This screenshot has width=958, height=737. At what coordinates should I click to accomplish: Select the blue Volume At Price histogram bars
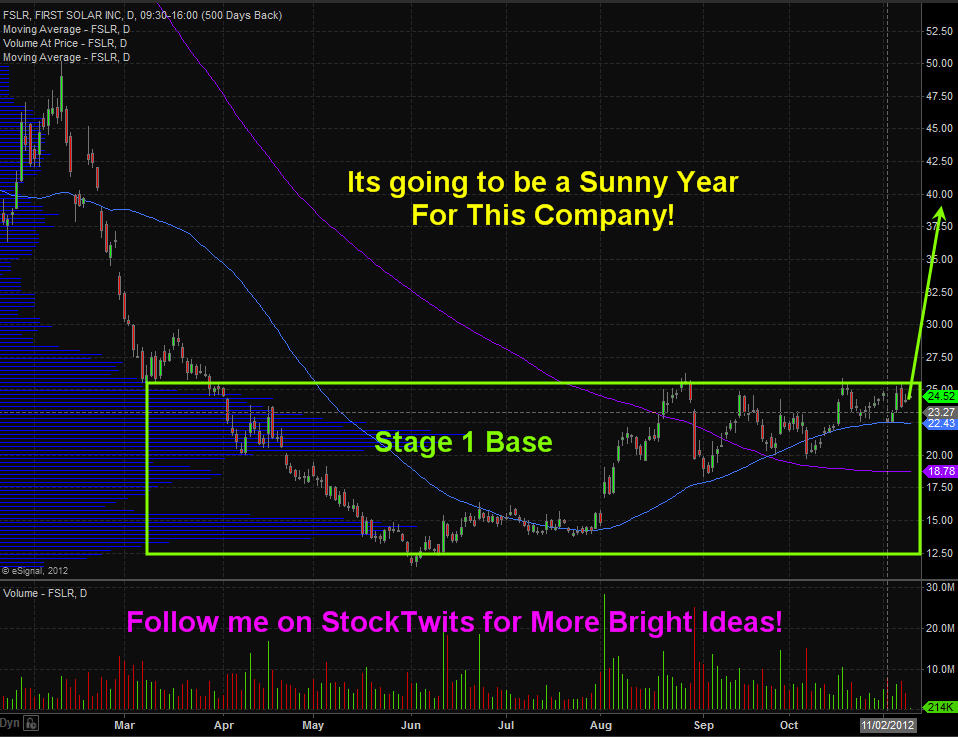[122, 428]
